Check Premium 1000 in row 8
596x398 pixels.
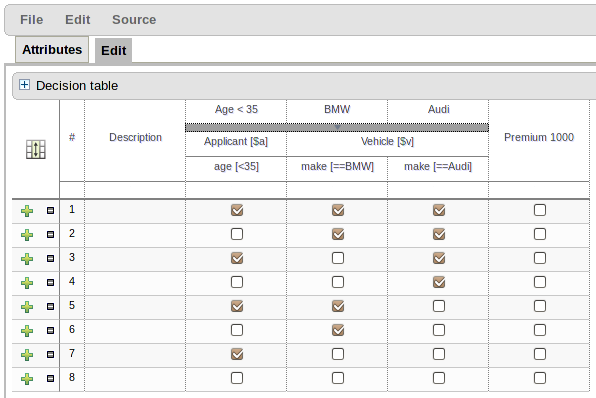click(540, 377)
